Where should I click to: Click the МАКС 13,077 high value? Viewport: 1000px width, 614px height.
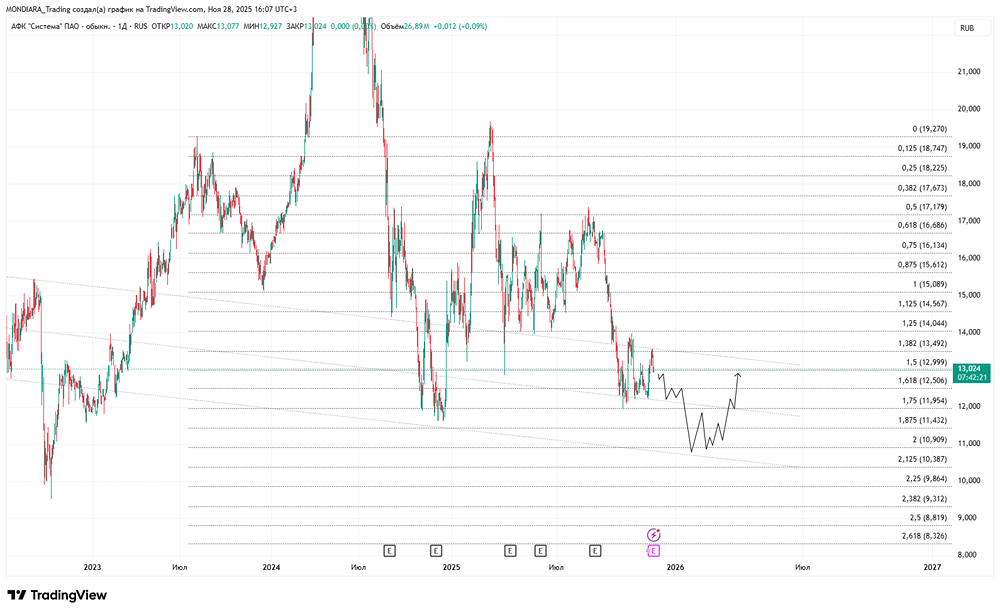tap(218, 27)
